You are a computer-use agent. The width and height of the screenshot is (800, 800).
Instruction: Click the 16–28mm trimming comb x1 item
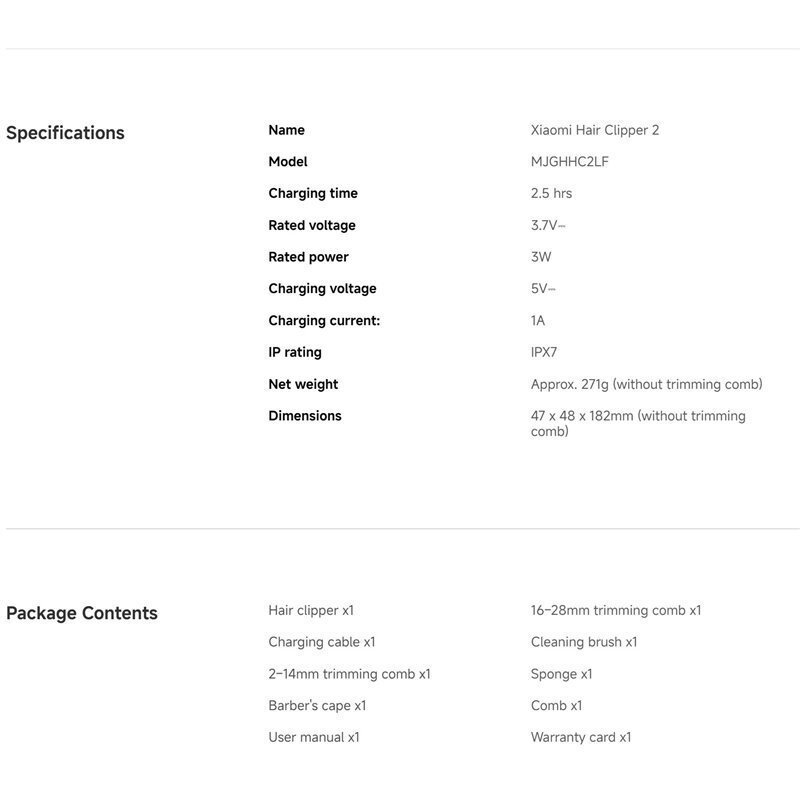(616, 610)
